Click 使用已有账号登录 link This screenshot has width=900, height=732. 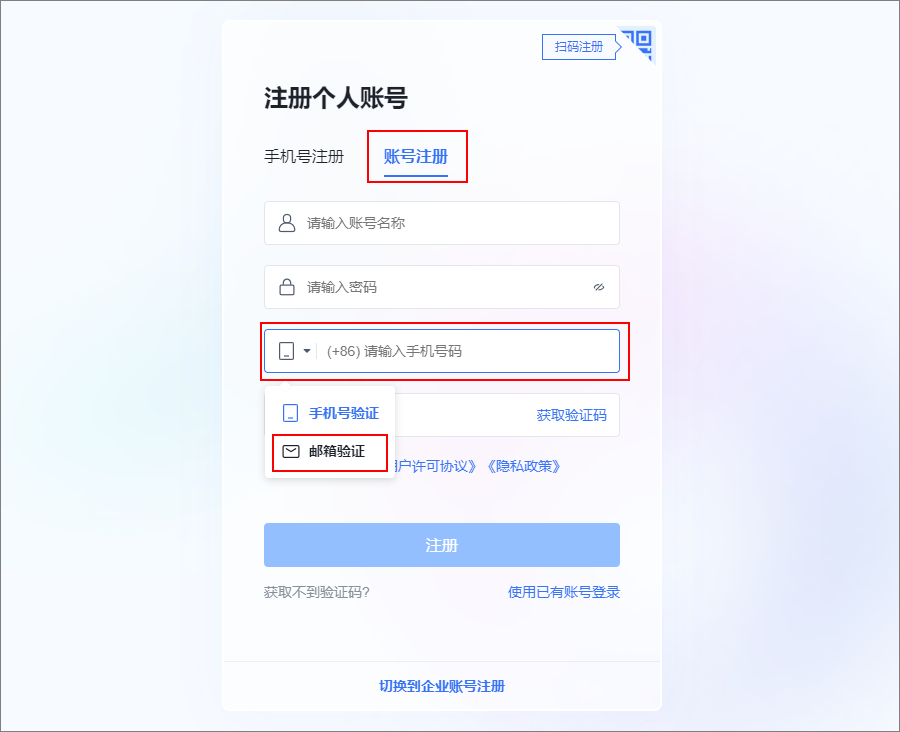[564, 592]
